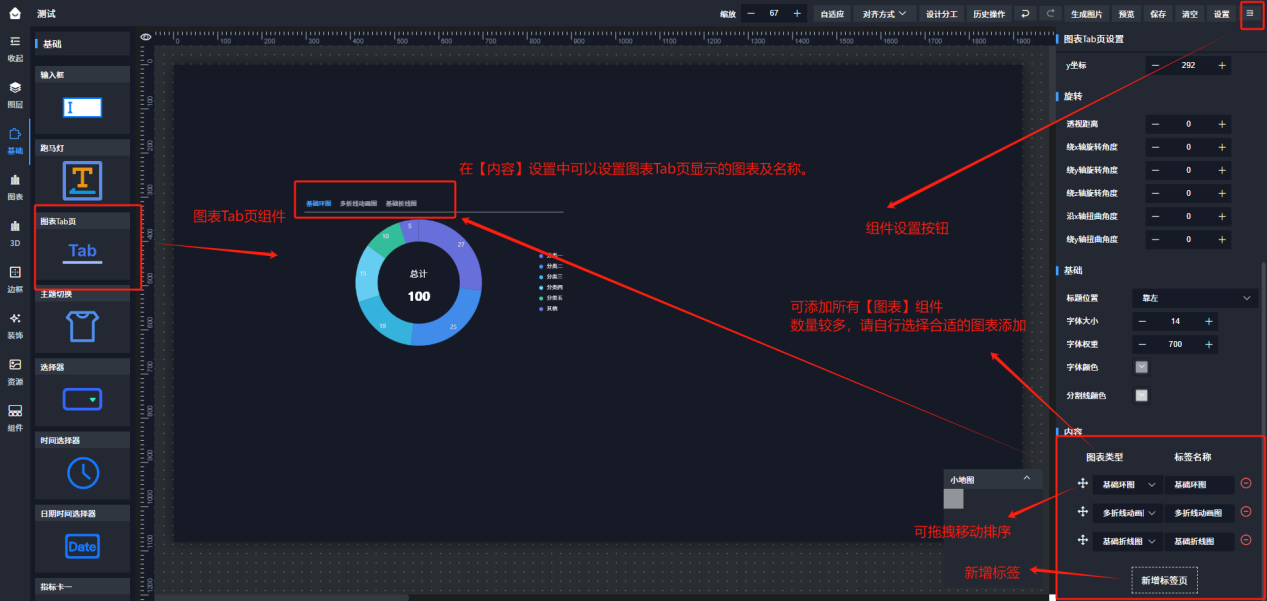Open the 分割线颜色 color swatch

(x=1142, y=396)
